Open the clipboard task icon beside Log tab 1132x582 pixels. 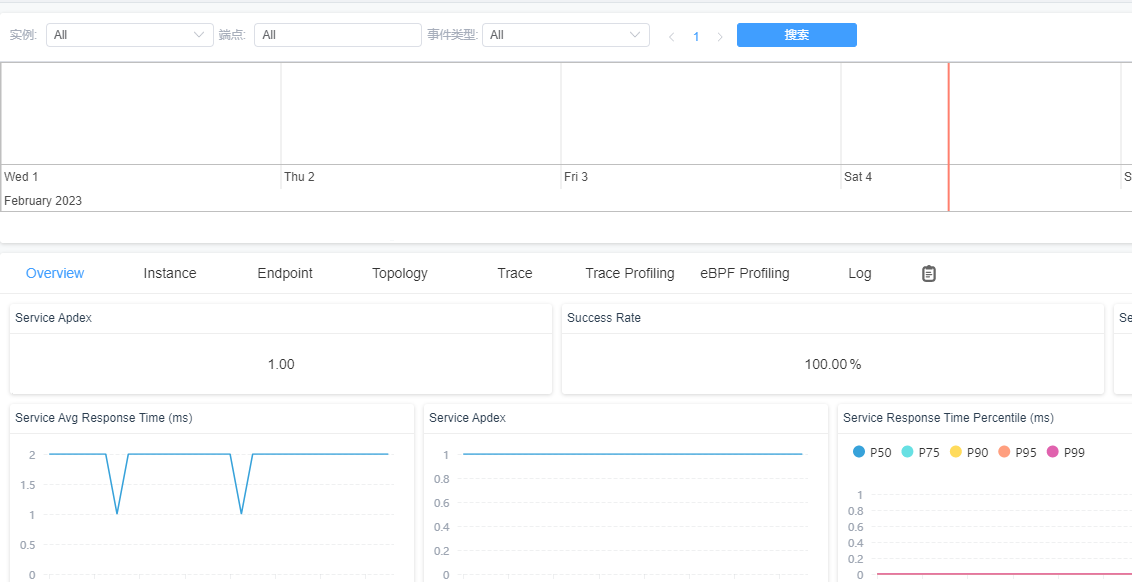pos(928,274)
